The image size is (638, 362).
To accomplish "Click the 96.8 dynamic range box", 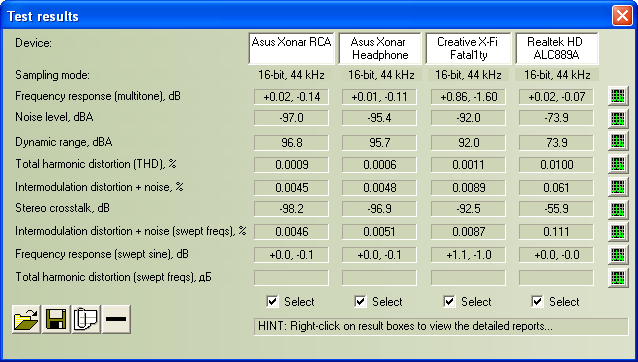I will pyautogui.click(x=291, y=143).
